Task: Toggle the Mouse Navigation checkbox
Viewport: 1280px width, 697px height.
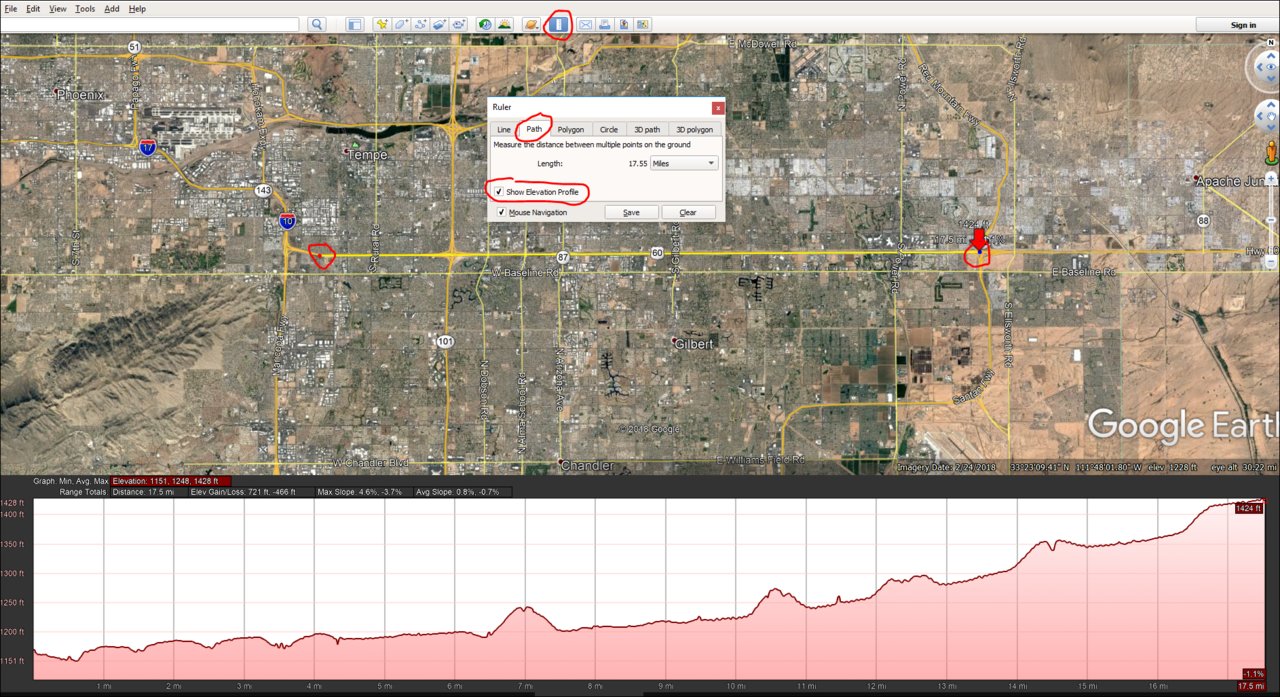Action: [502, 212]
